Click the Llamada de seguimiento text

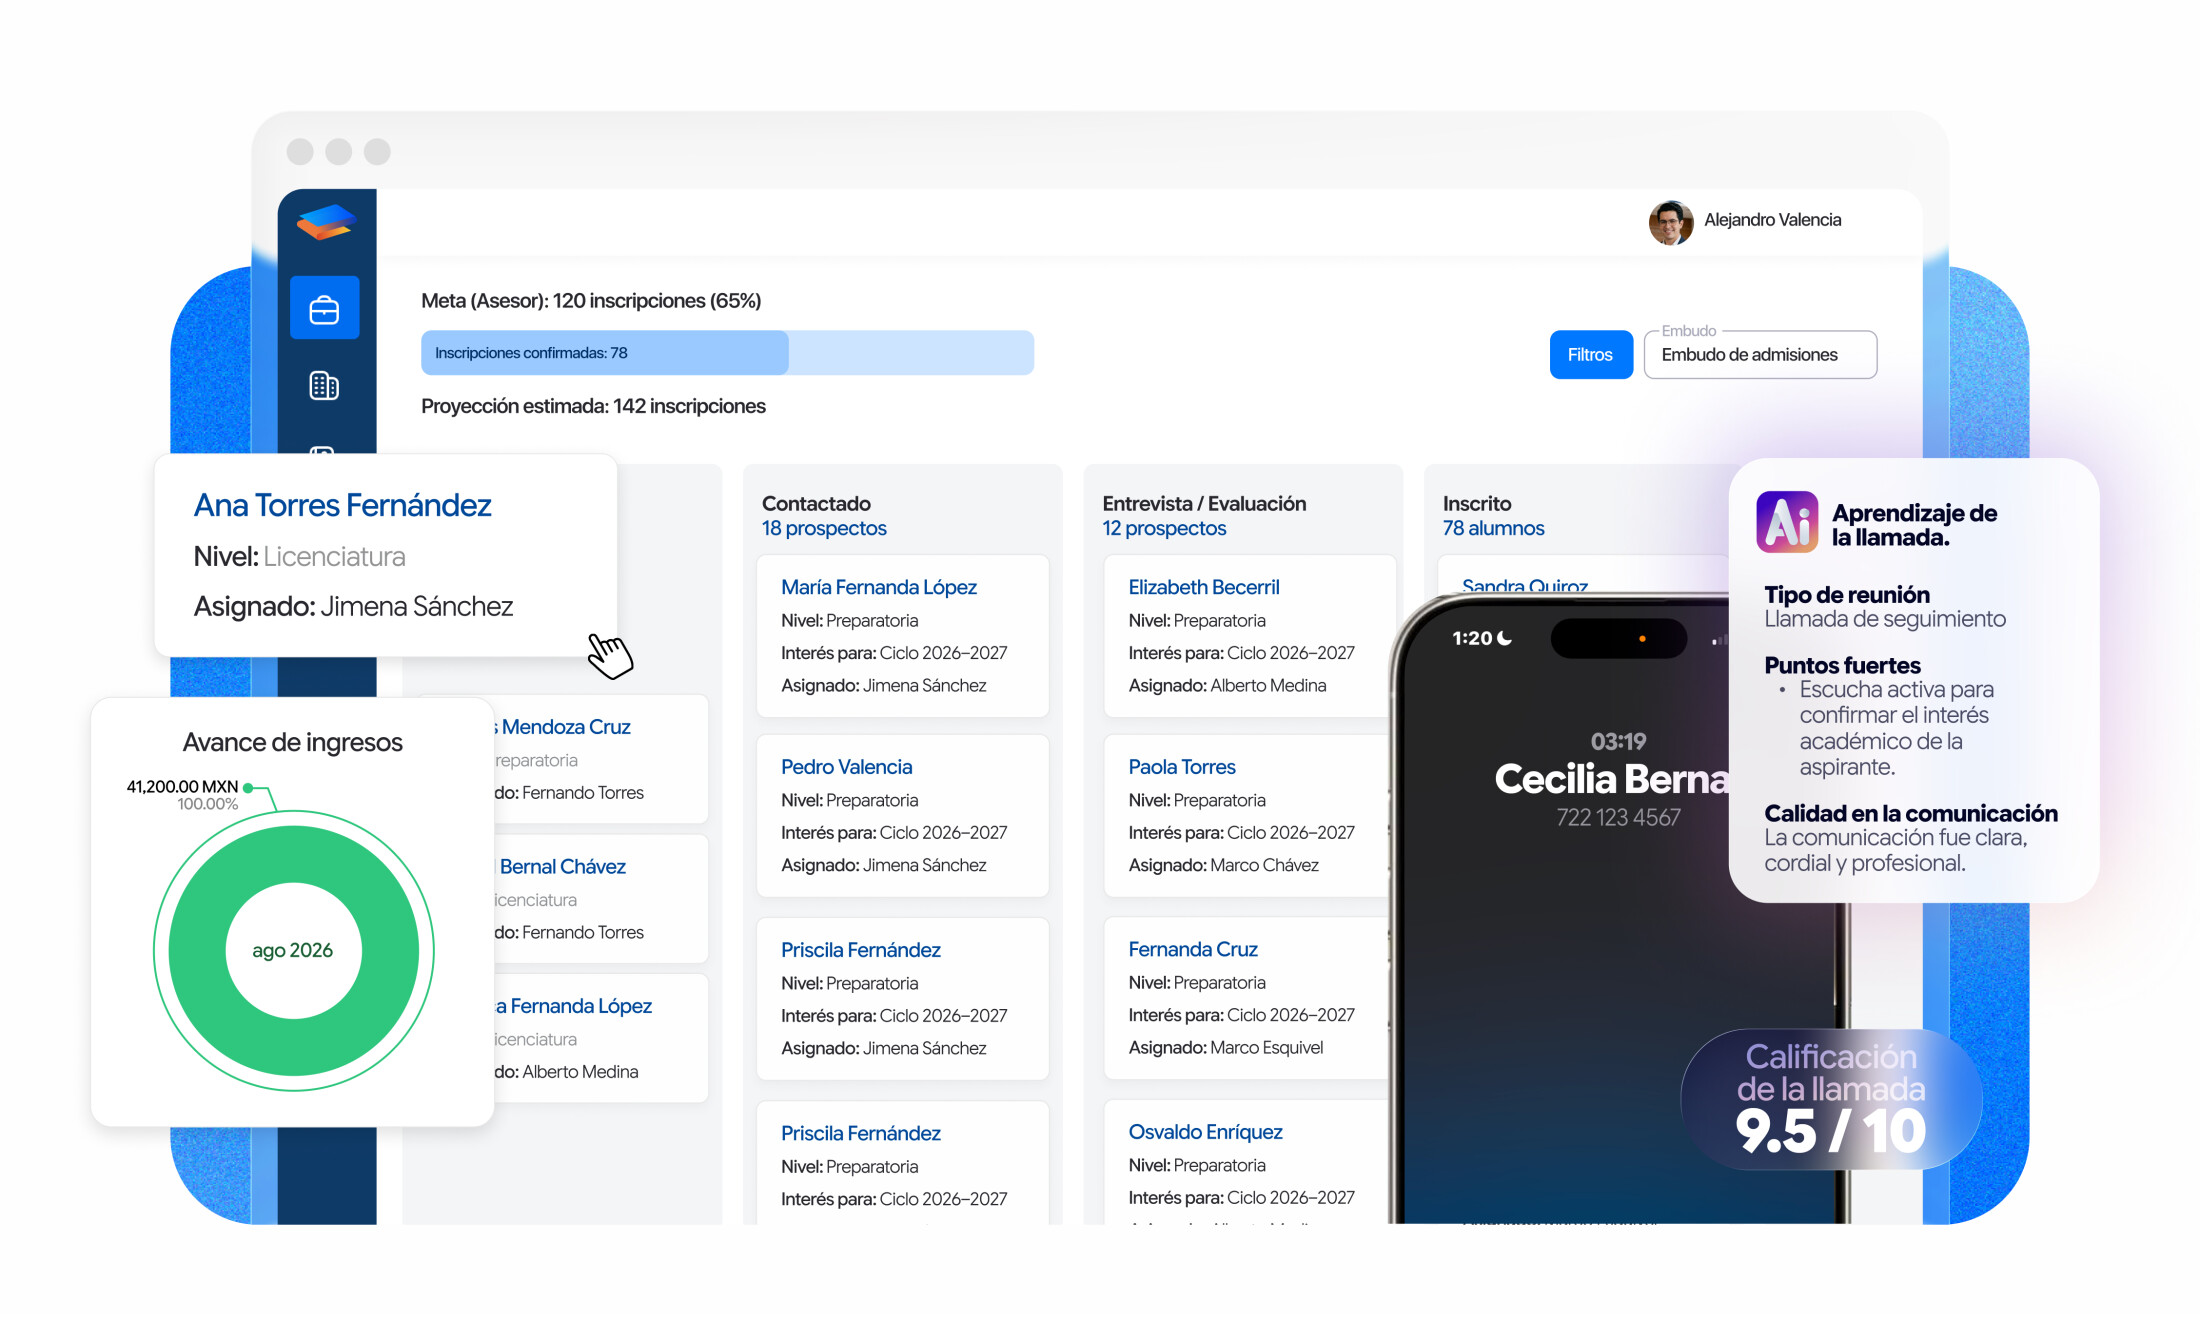click(x=1885, y=619)
